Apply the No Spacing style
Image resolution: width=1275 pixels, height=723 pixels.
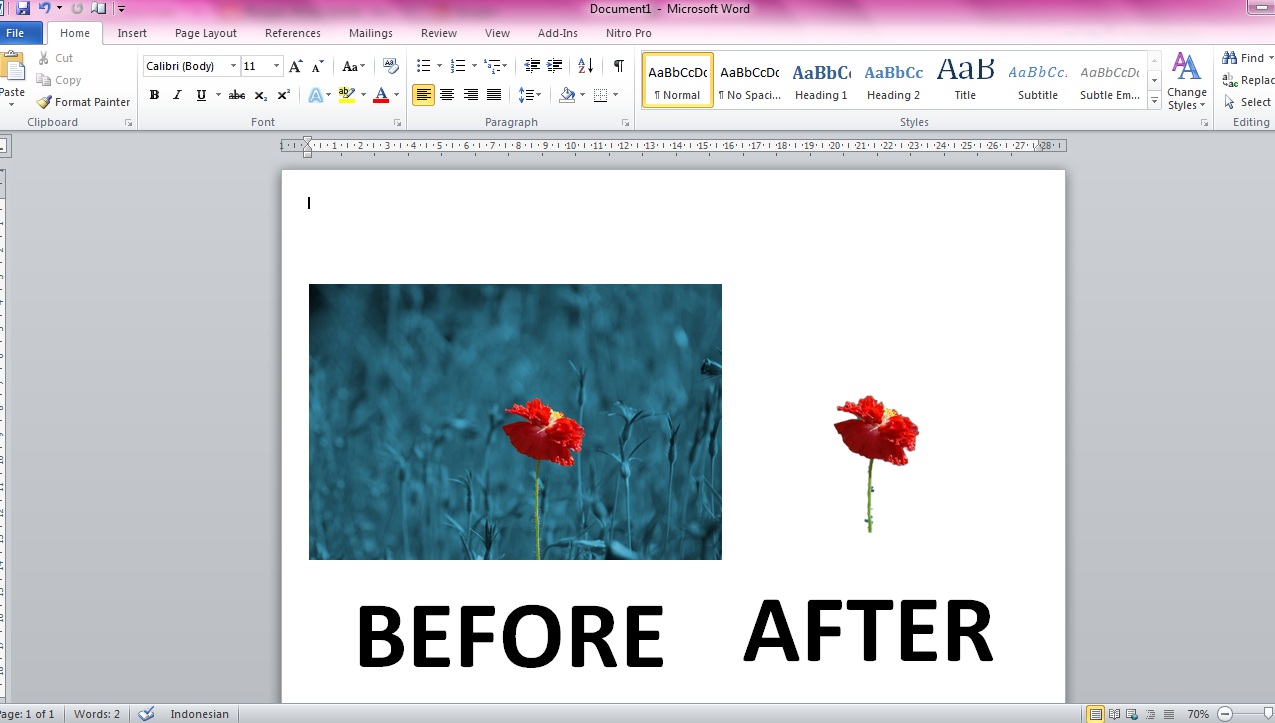tap(750, 80)
